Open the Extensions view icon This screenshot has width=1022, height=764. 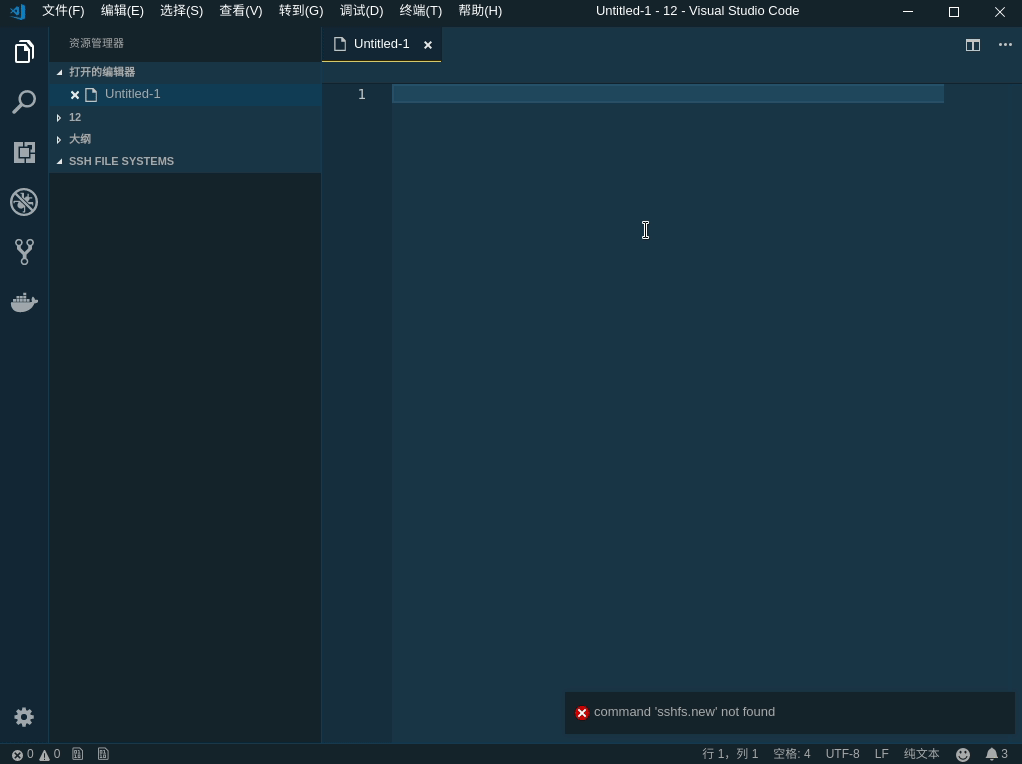(x=24, y=152)
